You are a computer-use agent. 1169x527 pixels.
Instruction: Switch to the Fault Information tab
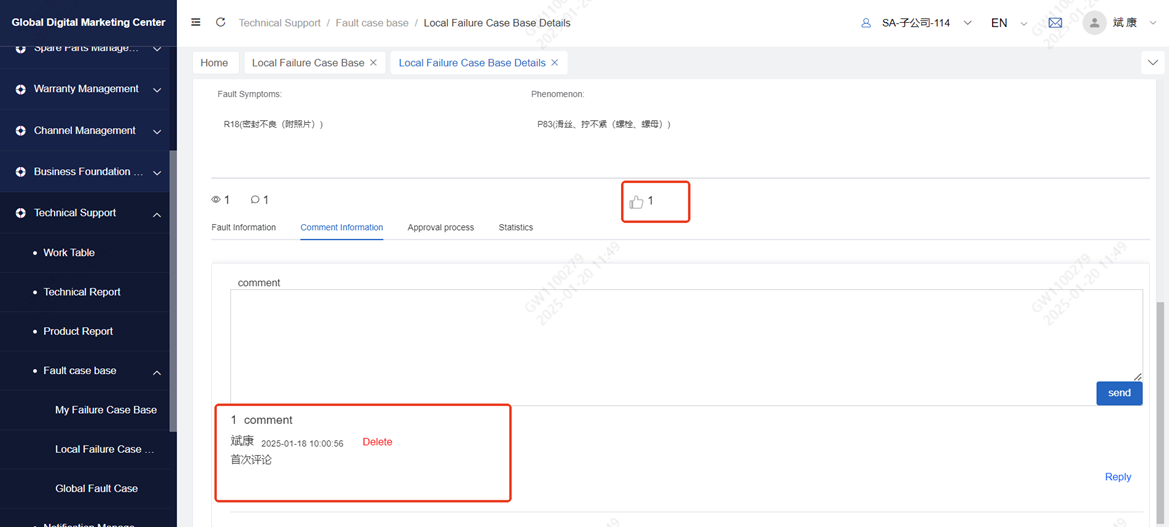[243, 228]
